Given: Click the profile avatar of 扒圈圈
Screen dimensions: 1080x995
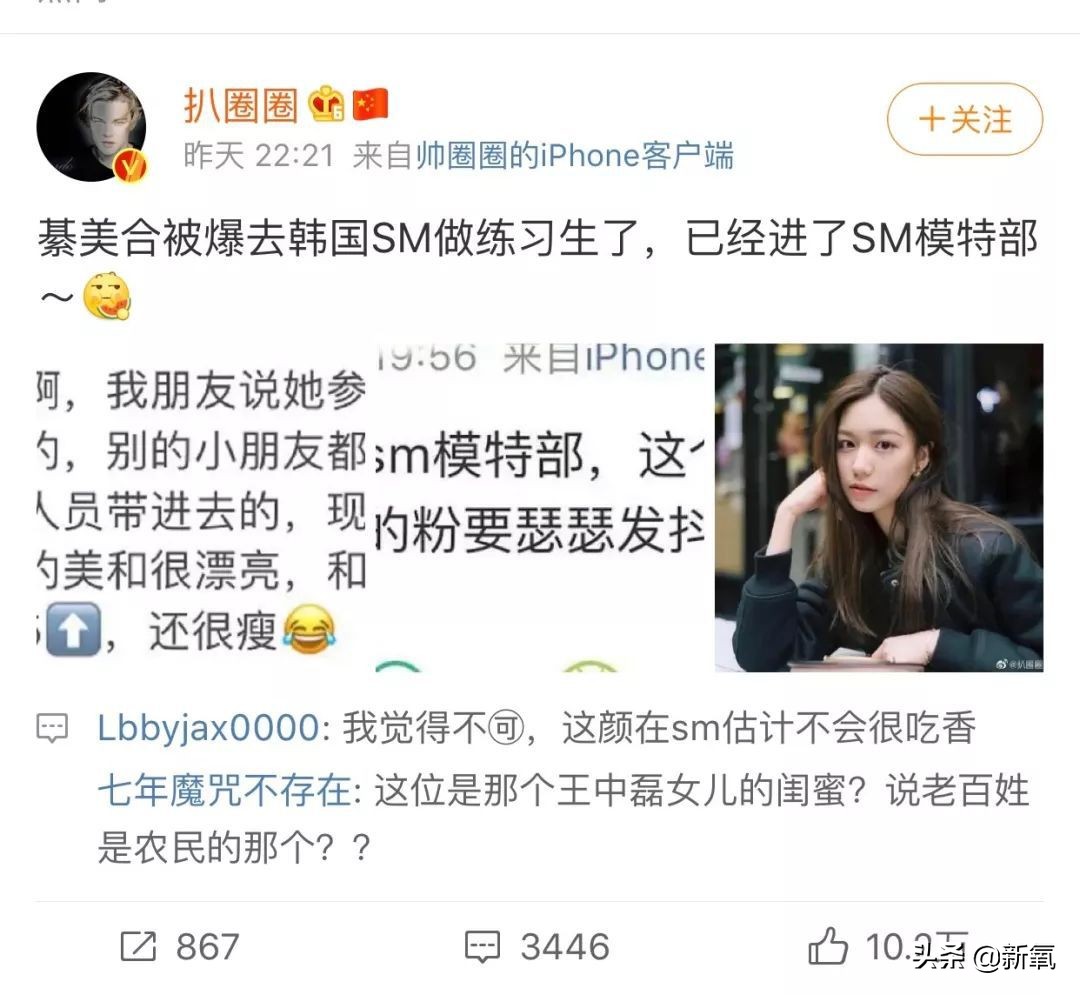Looking at the screenshot, I should pyautogui.click(x=92, y=127).
